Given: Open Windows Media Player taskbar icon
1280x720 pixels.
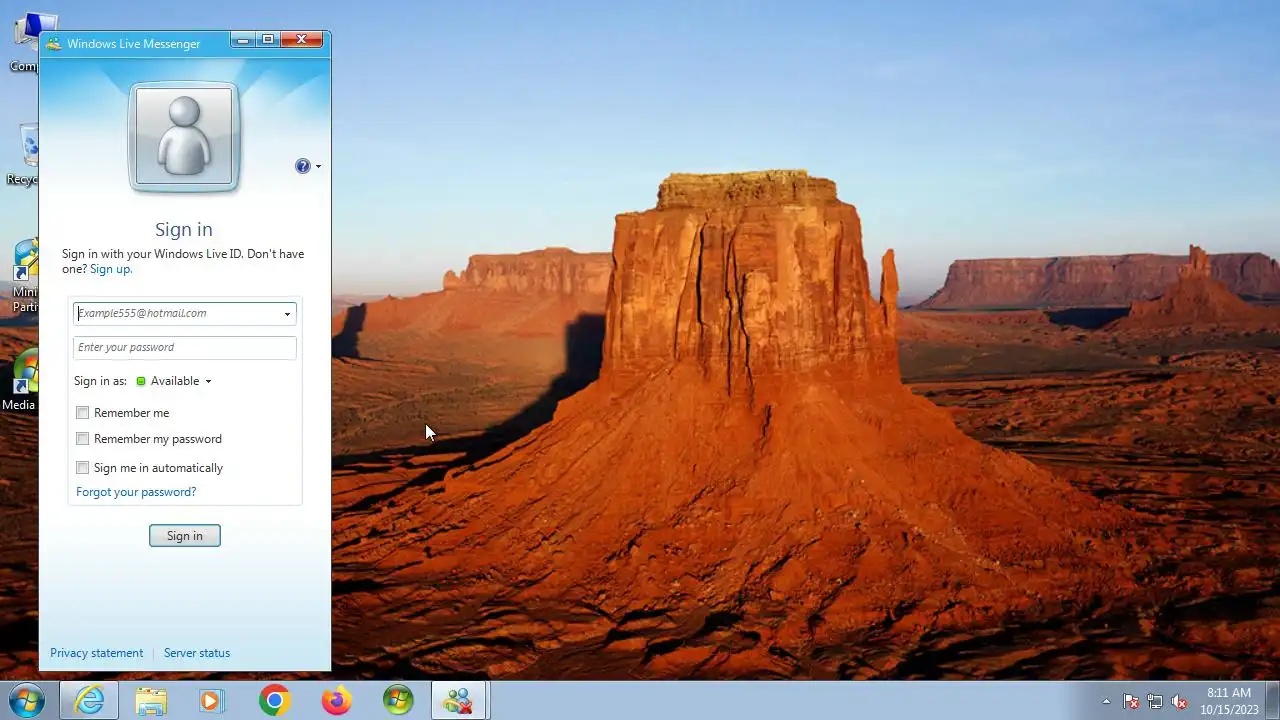Looking at the screenshot, I should click(x=211, y=700).
